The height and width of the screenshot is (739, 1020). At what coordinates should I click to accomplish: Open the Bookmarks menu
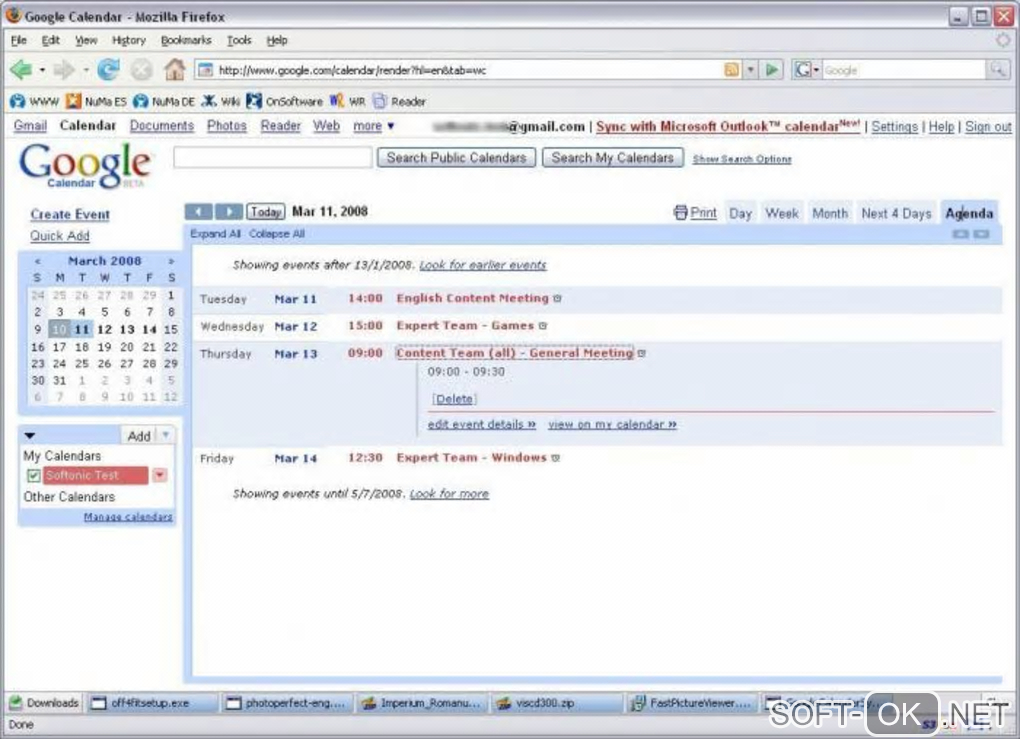(186, 40)
